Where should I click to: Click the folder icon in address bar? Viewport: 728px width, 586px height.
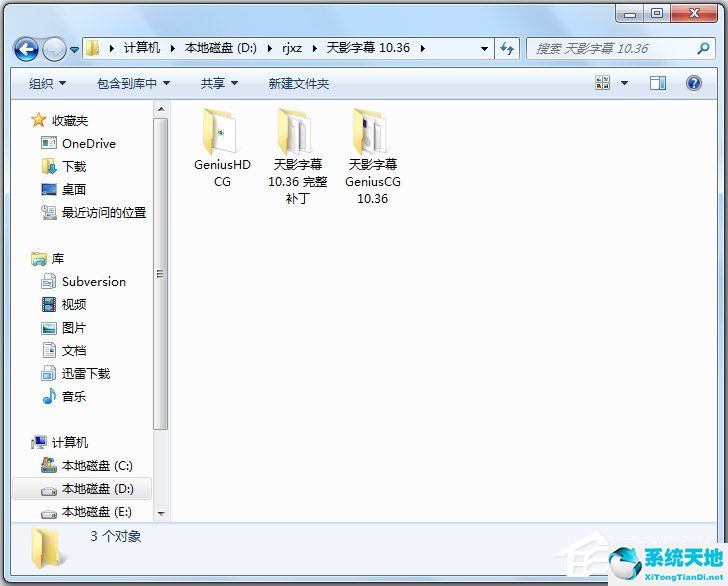pyautogui.click(x=93, y=48)
